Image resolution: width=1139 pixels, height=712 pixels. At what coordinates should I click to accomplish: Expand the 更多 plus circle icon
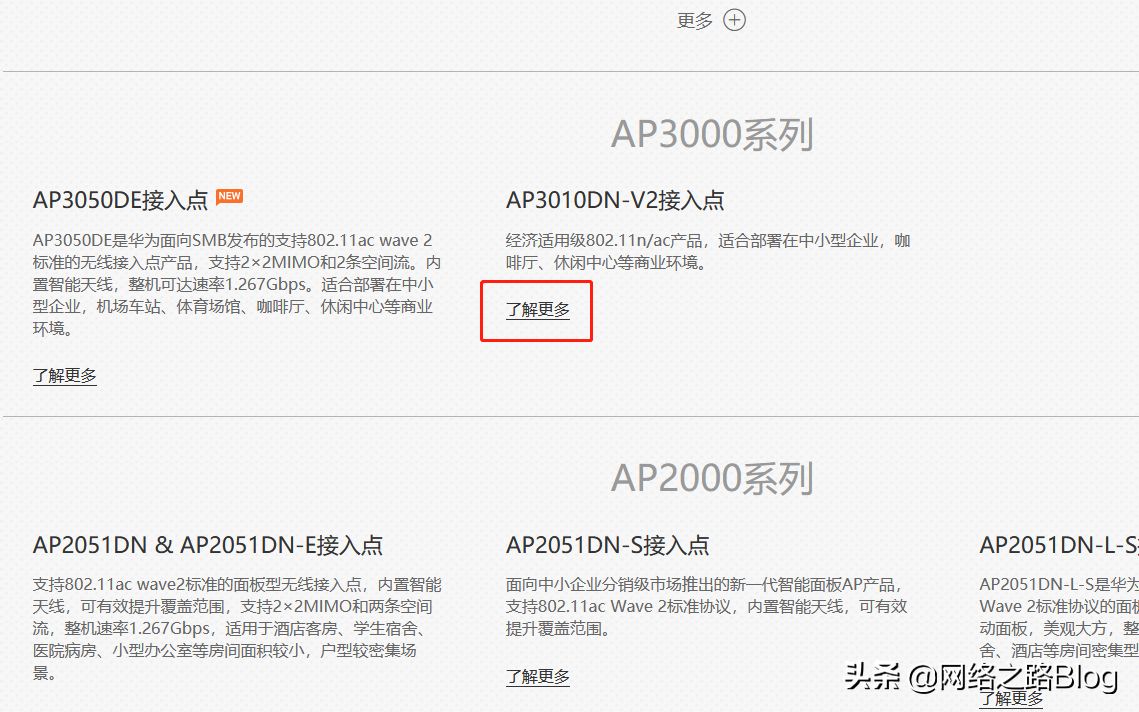[734, 20]
